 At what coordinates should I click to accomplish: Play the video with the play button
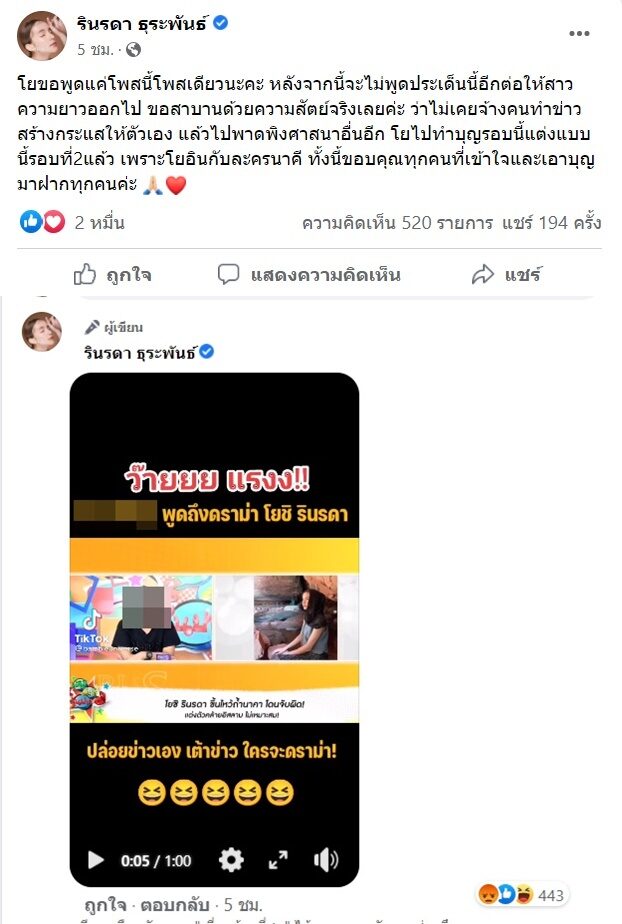pyautogui.click(x=95, y=860)
